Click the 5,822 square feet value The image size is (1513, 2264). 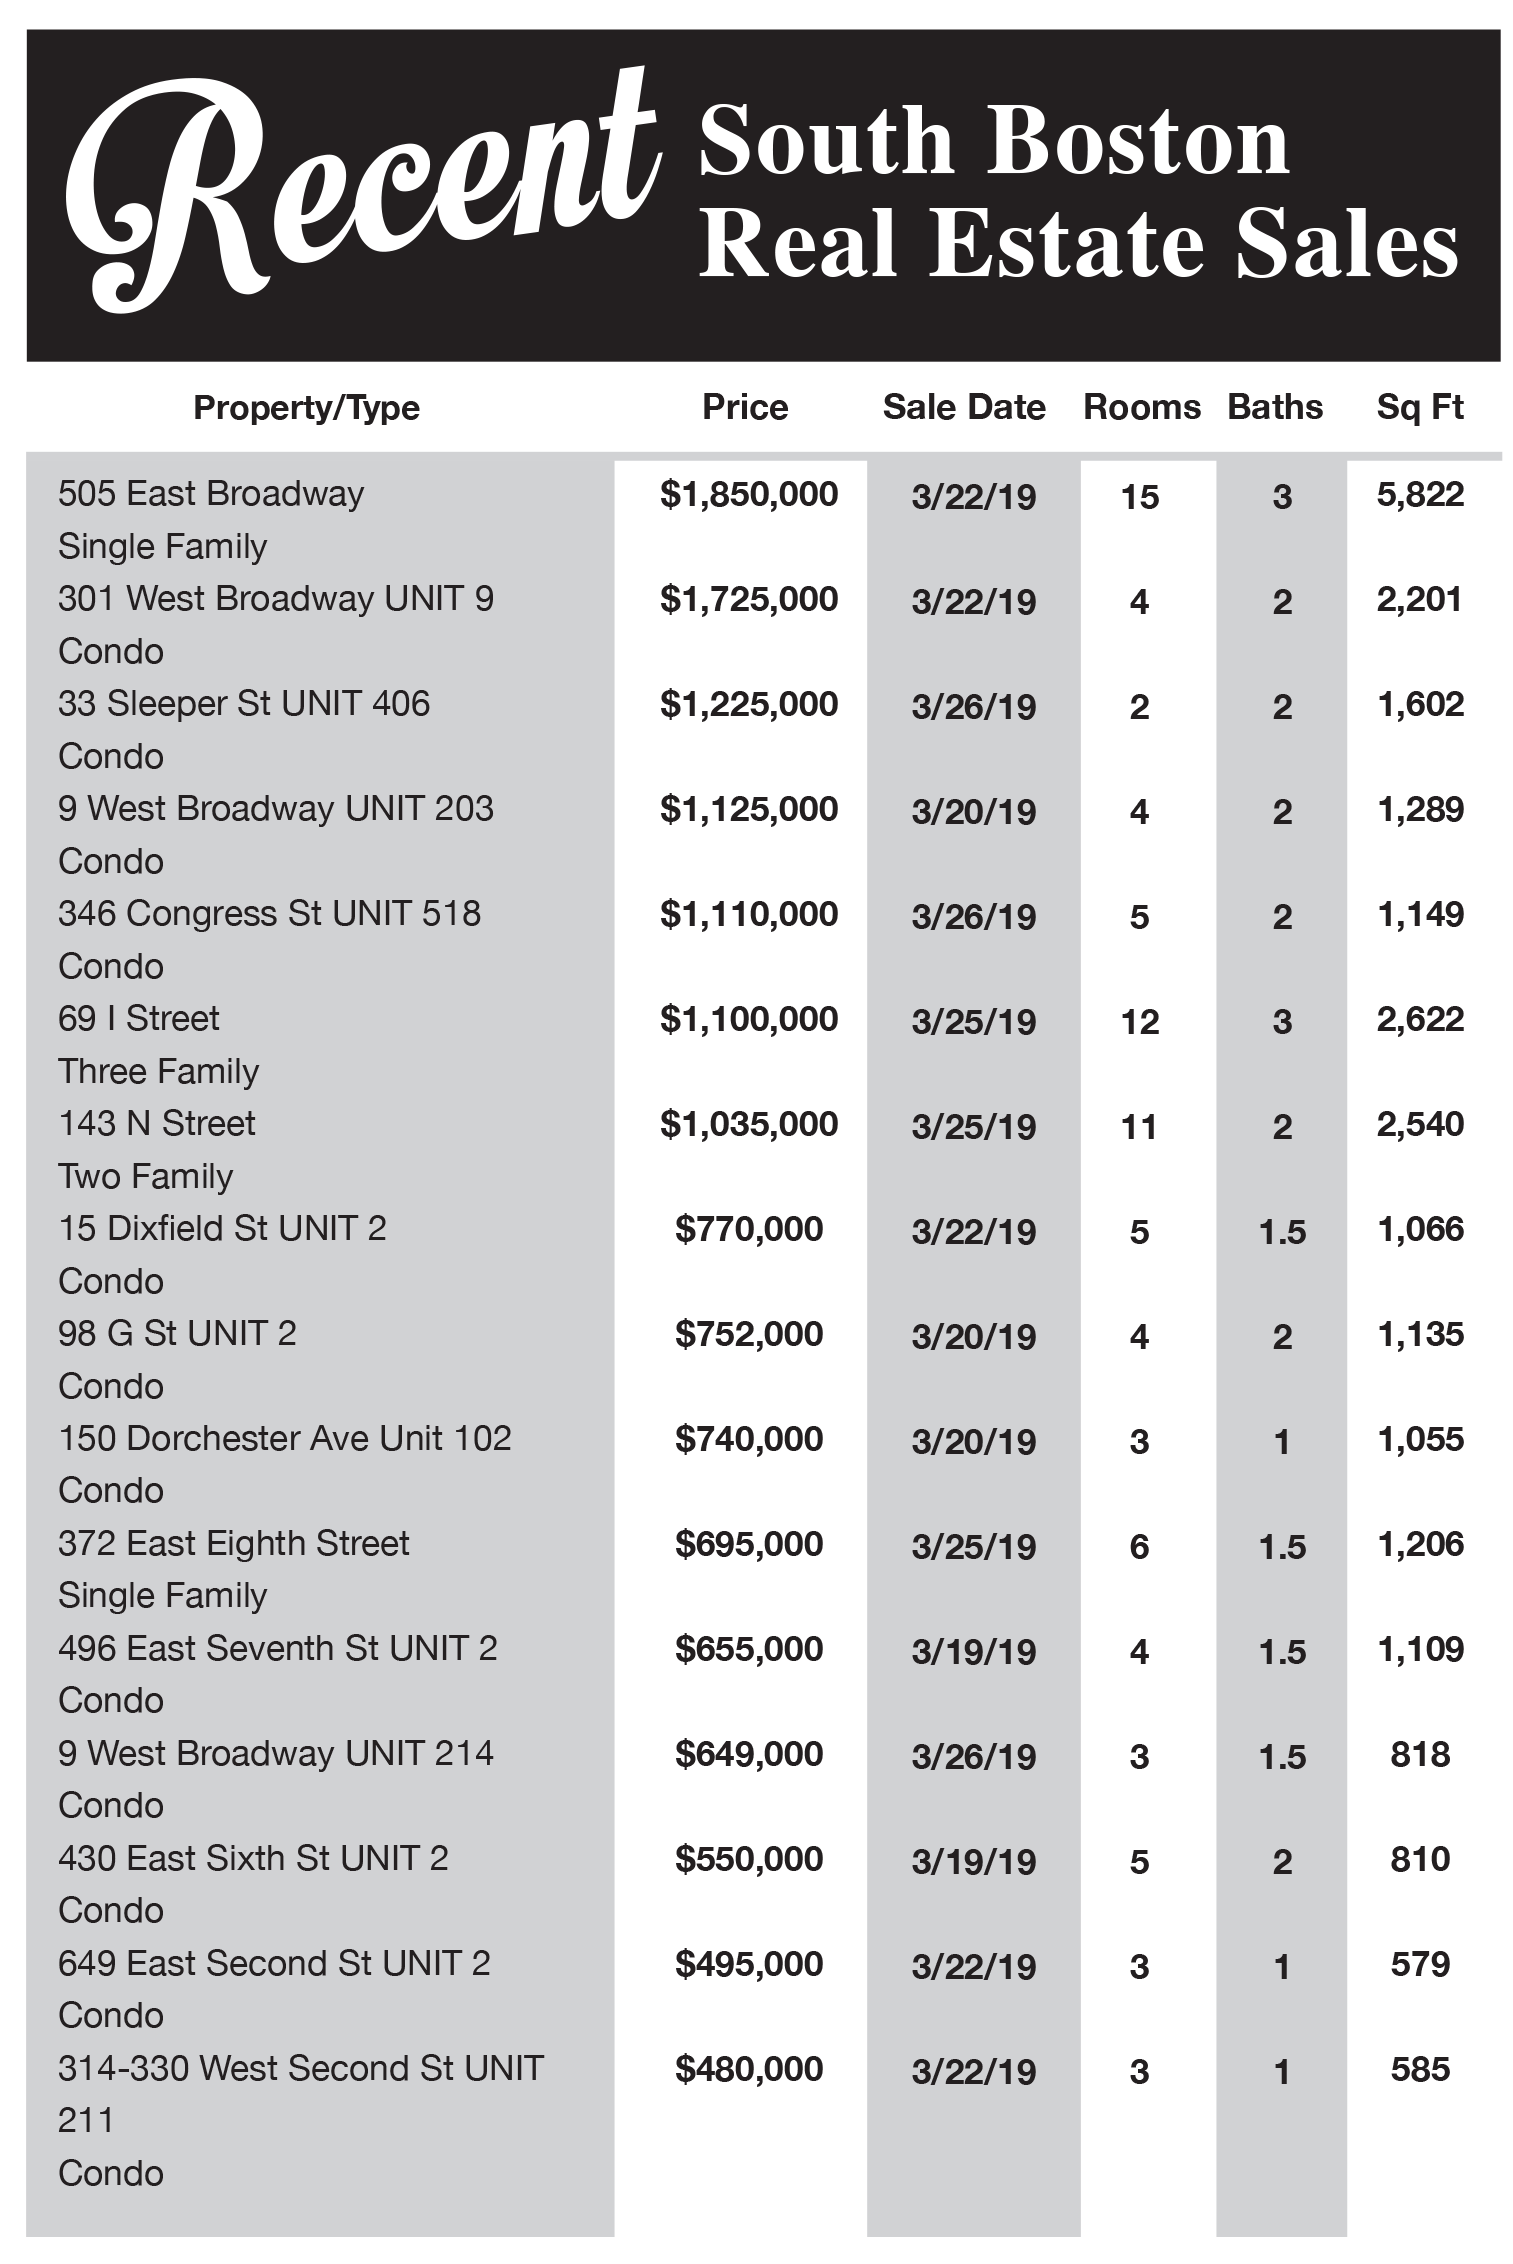point(1420,494)
